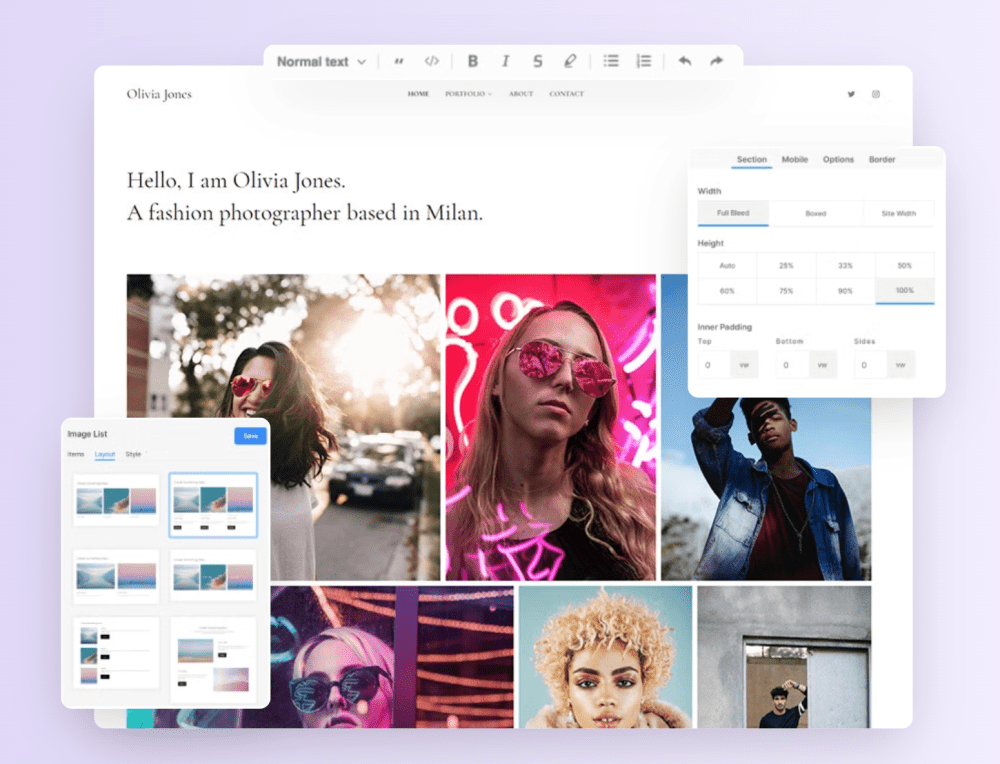Image resolution: width=1000 pixels, height=764 pixels.
Task: Choose the highlighted three-image layout with buttons
Action: tap(213, 505)
